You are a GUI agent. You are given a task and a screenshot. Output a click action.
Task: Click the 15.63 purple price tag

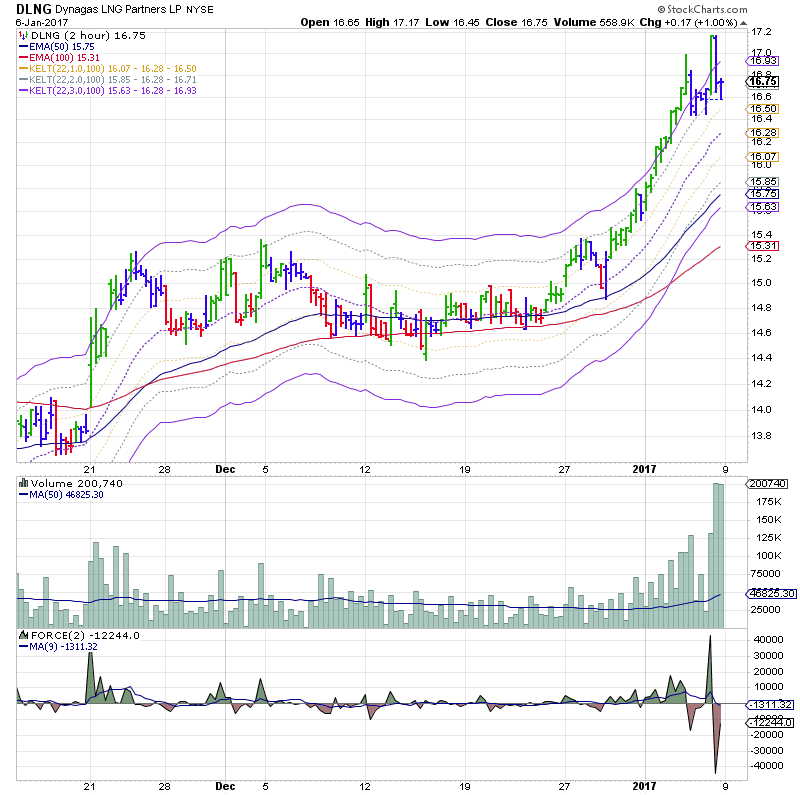pos(763,207)
